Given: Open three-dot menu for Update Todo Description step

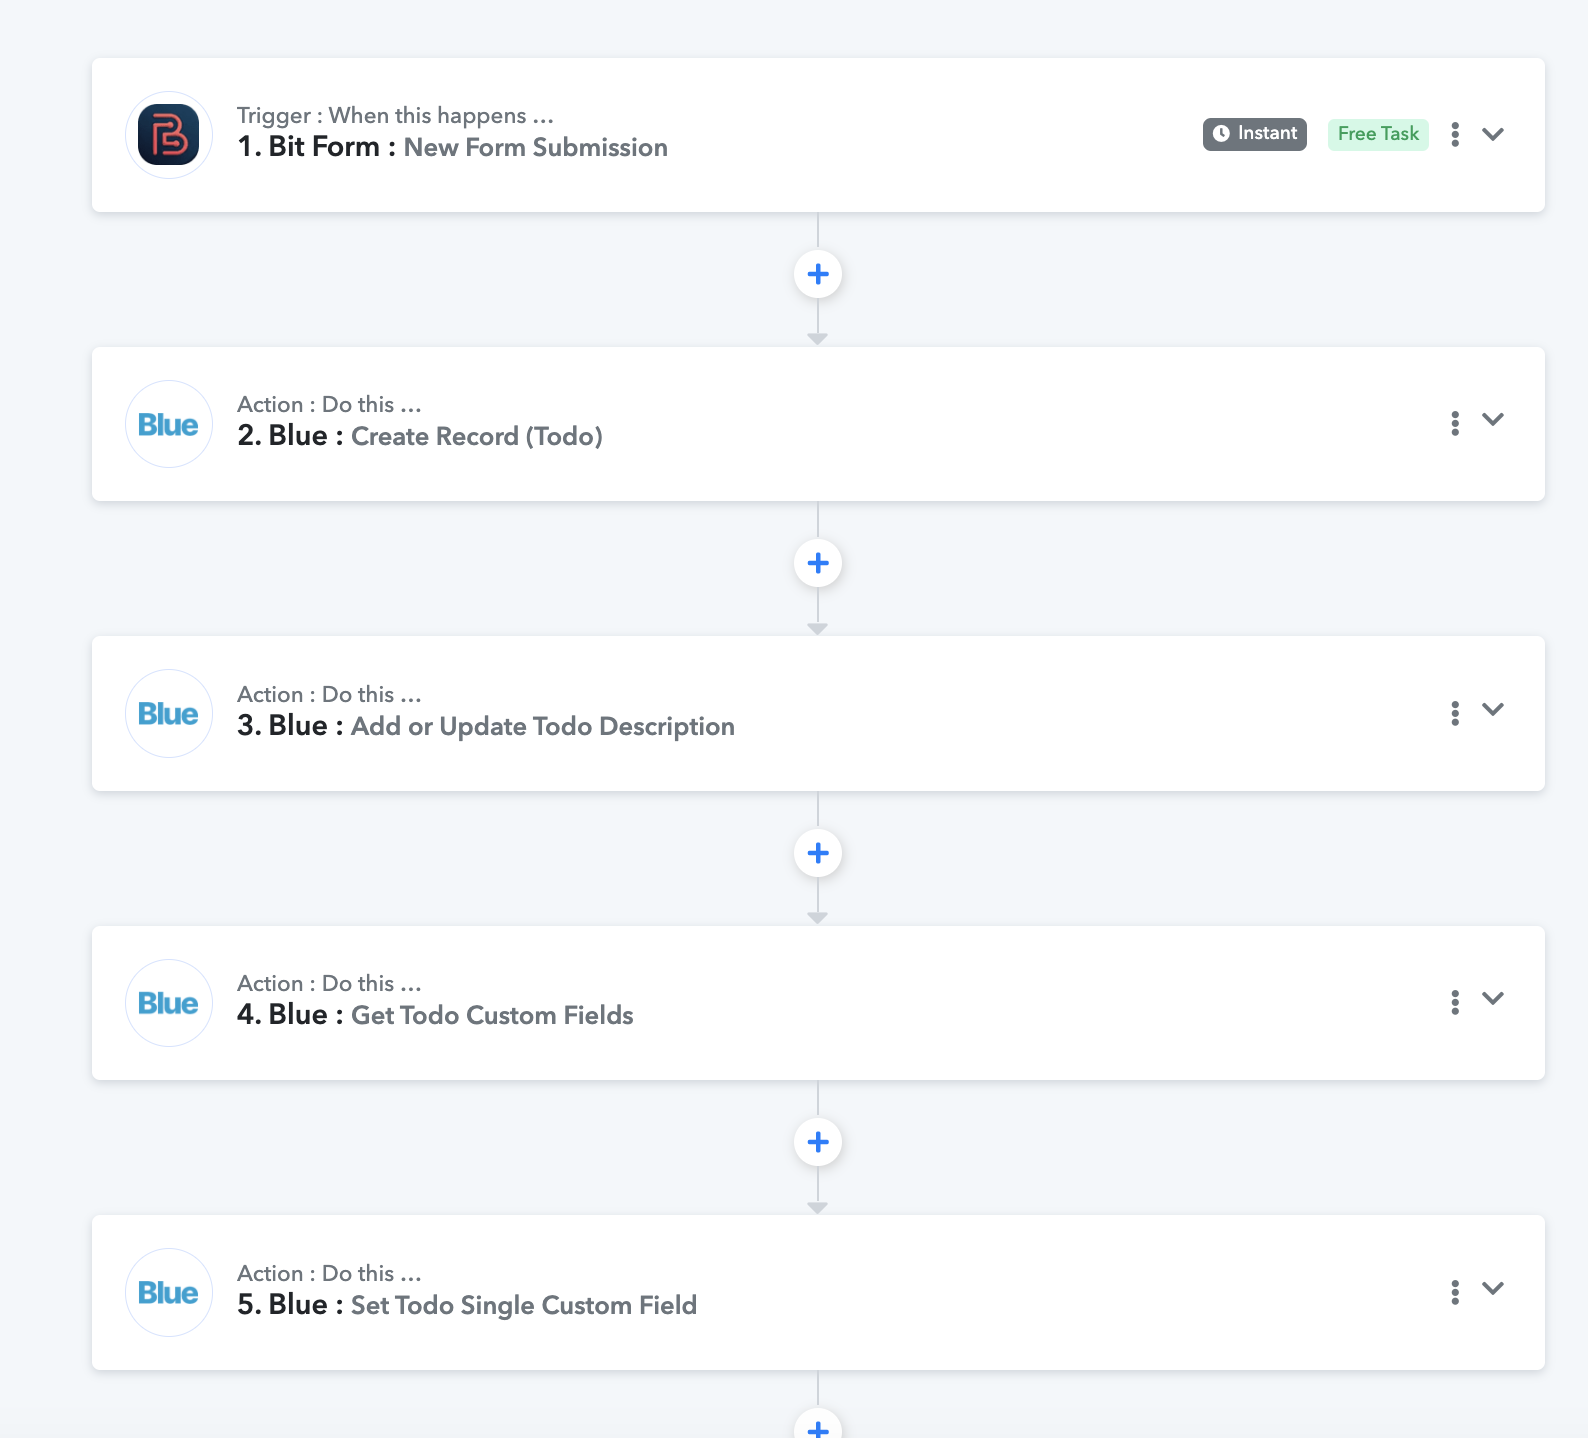Looking at the screenshot, I should pyautogui.click(x=1455, y=713).
